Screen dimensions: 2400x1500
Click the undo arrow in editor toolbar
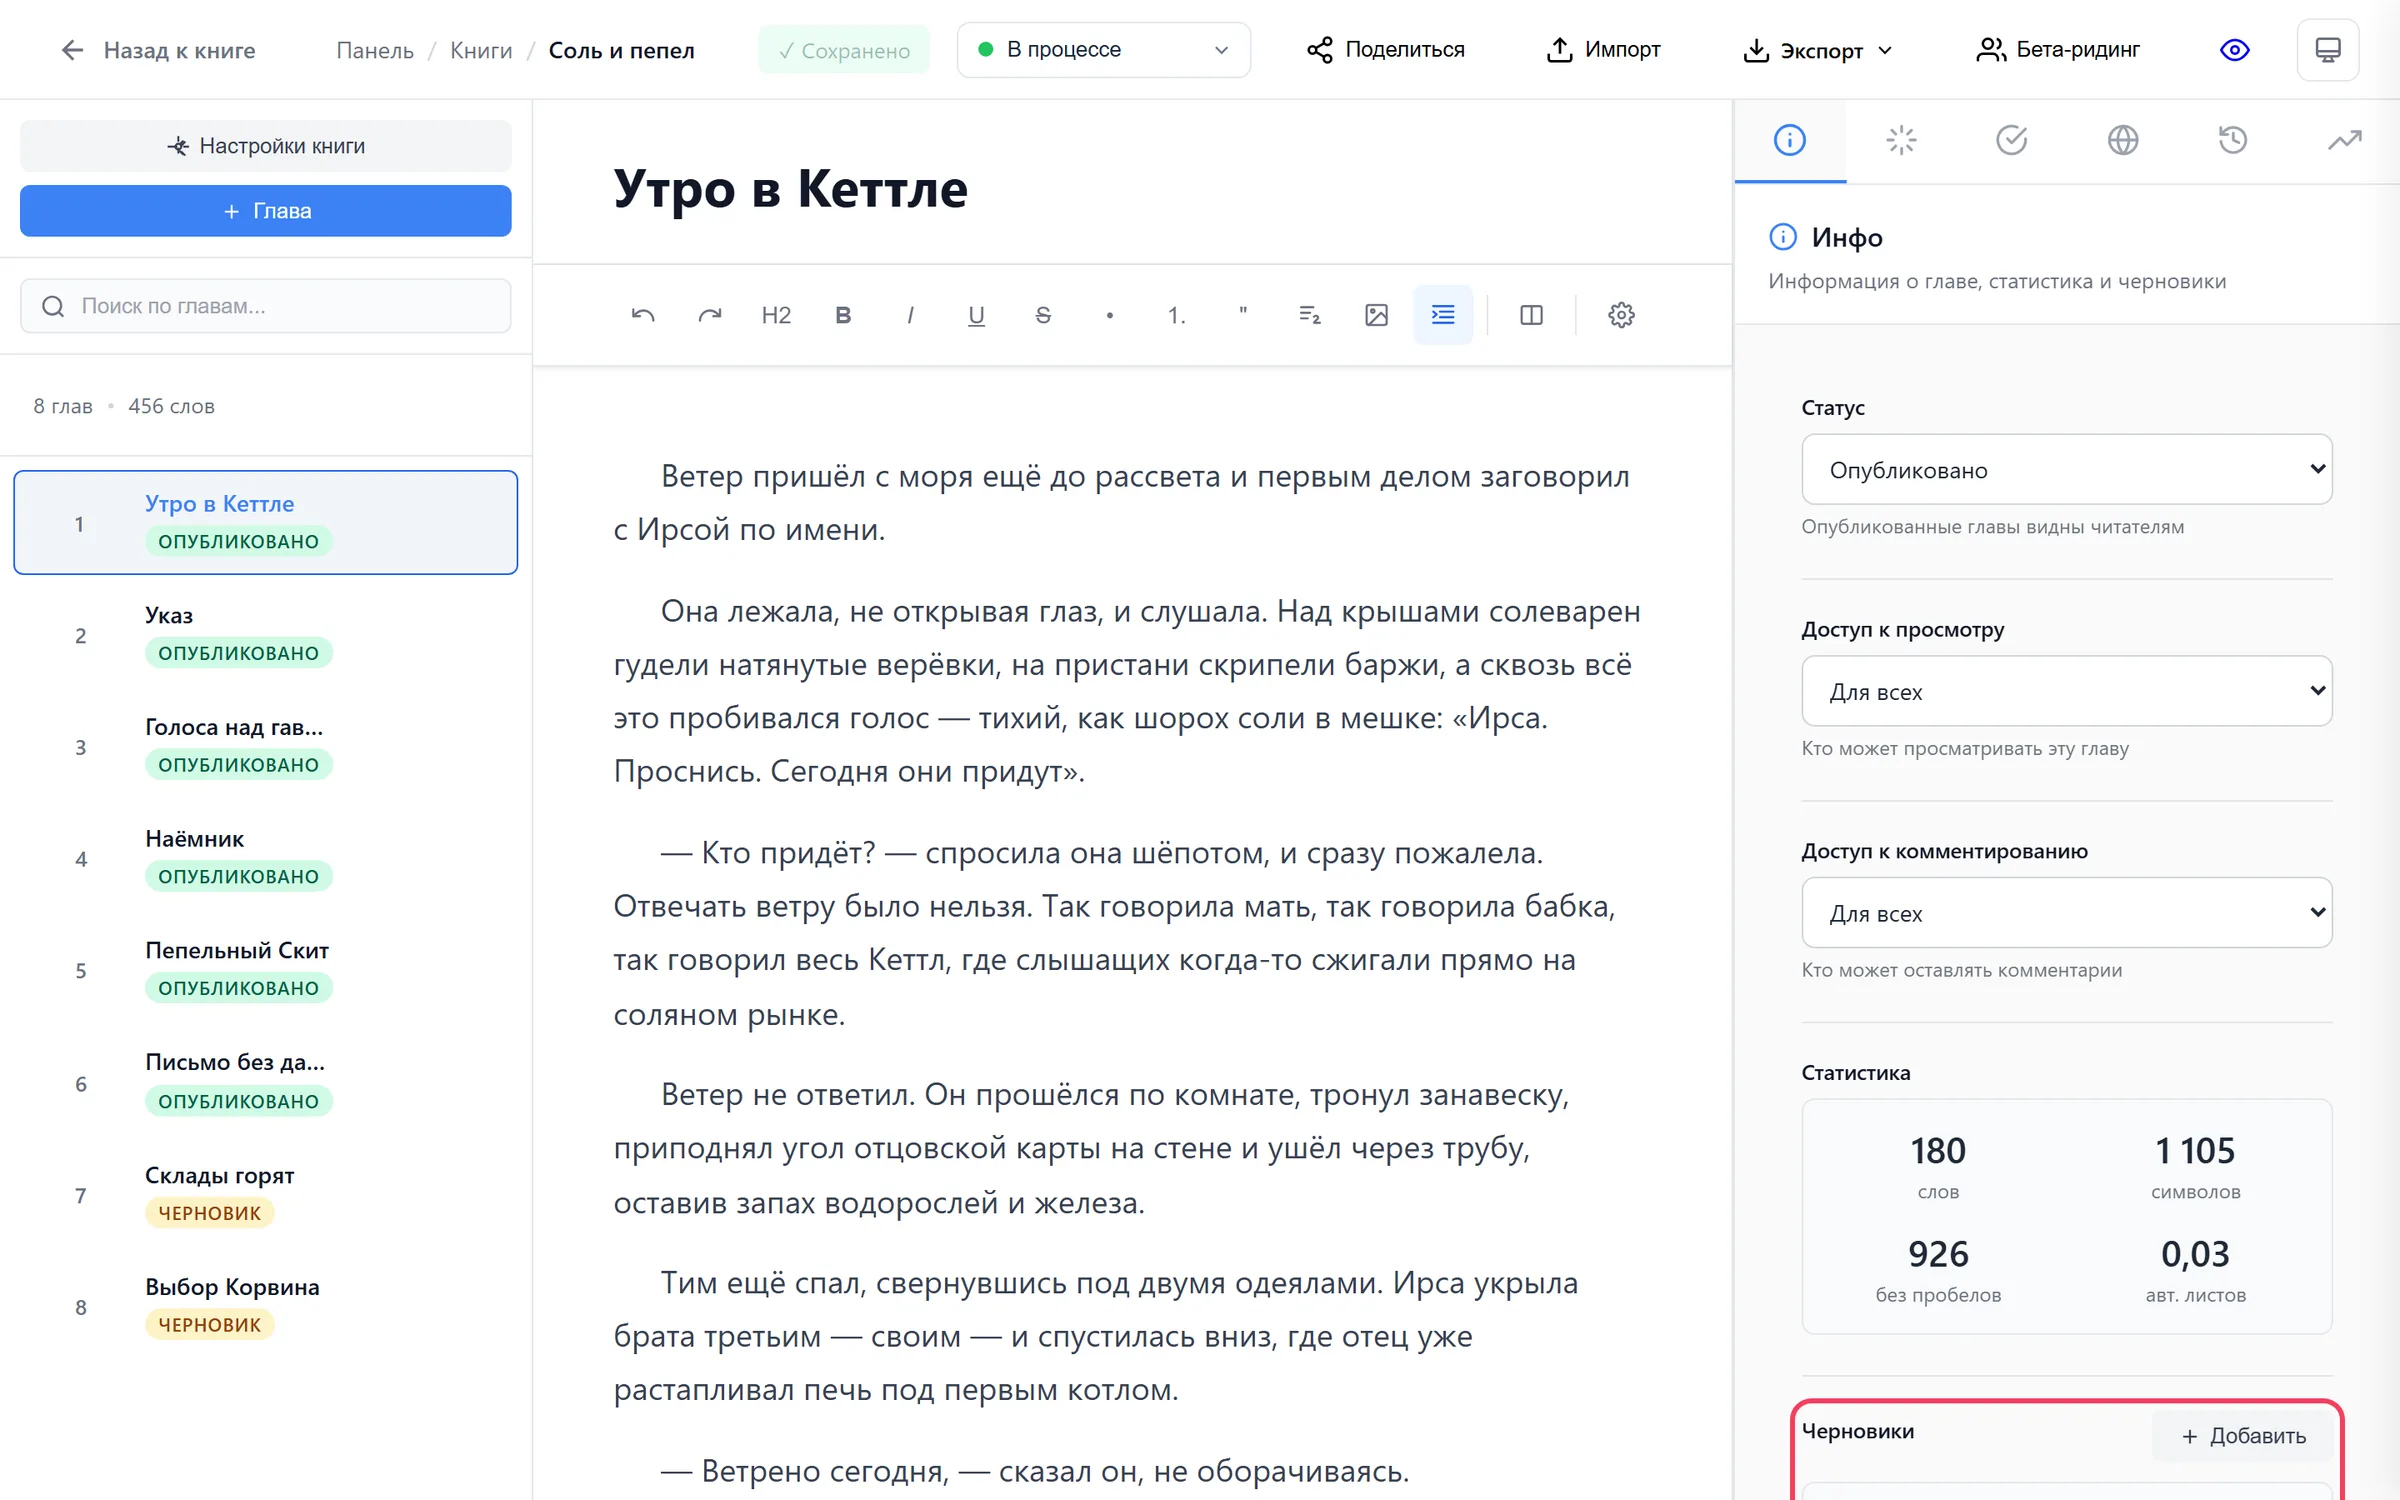pyautogui.click(x=643, y=315)
